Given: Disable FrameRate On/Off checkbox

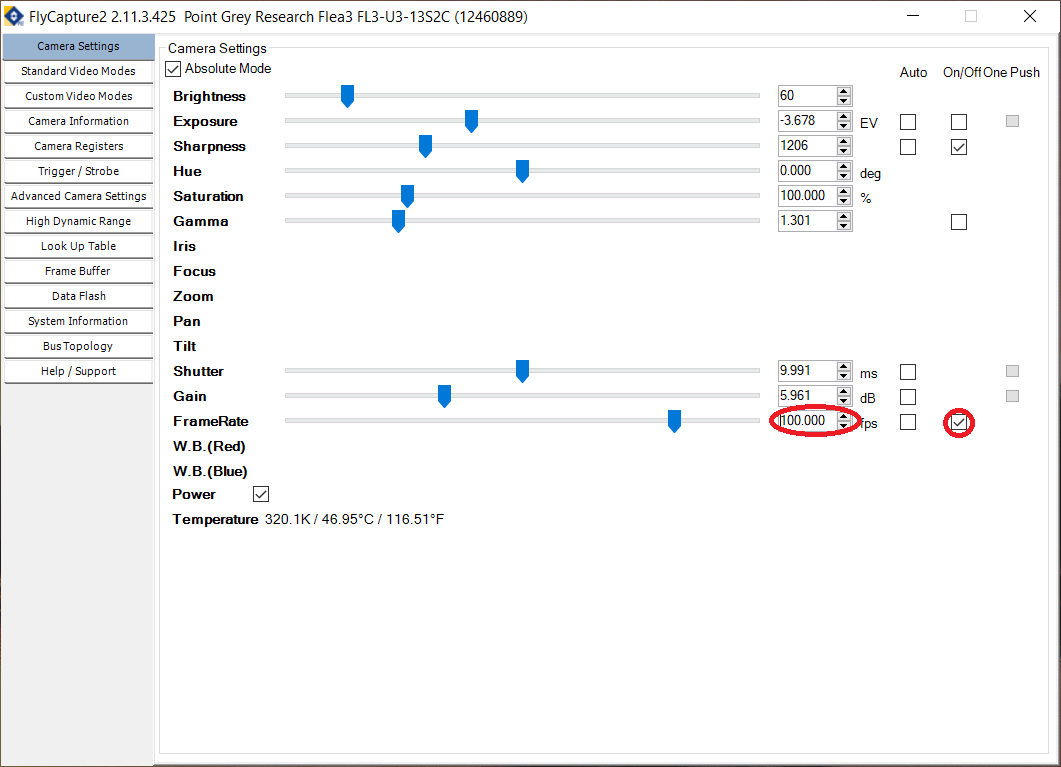Looking at the screenshot, I should 959,423.
